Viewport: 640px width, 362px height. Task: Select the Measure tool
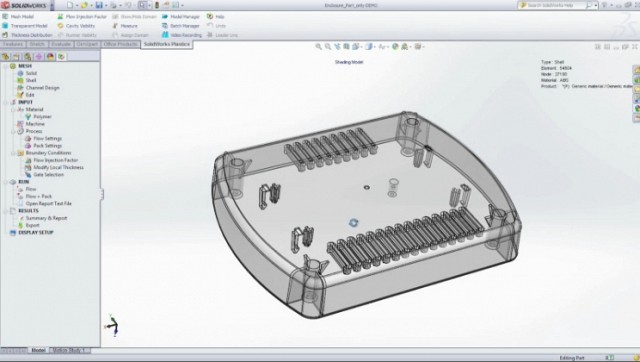[125, 26]
